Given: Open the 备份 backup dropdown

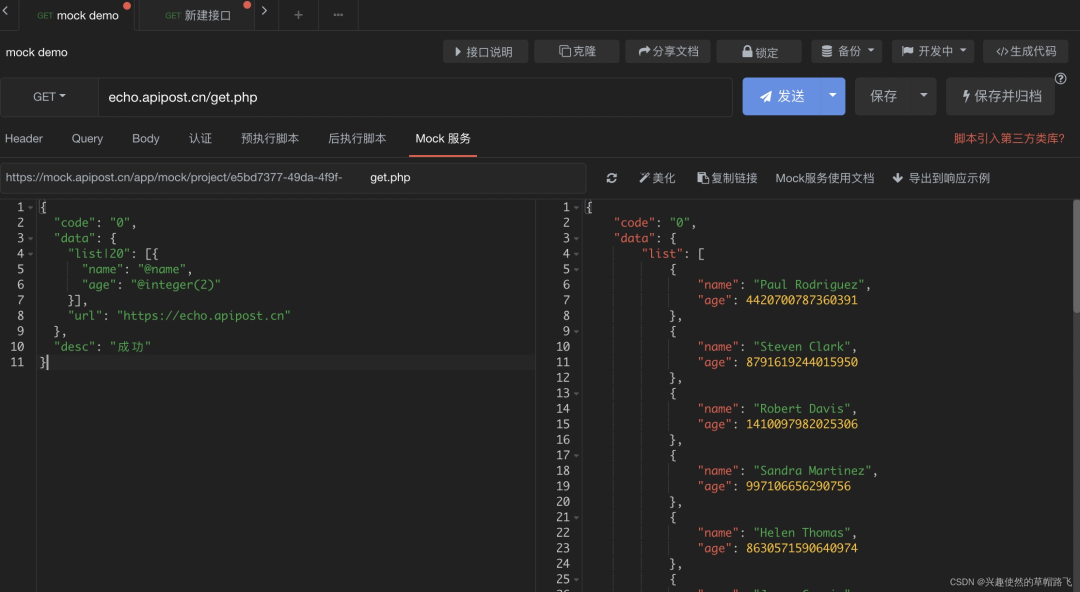Looking at the screenshot, I should coord(847,51).
